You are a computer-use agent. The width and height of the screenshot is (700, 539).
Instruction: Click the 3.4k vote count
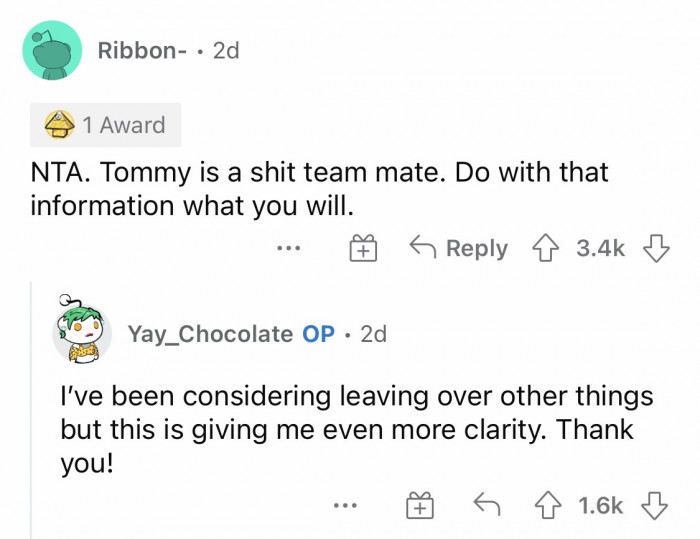click(x=600, y=248)
